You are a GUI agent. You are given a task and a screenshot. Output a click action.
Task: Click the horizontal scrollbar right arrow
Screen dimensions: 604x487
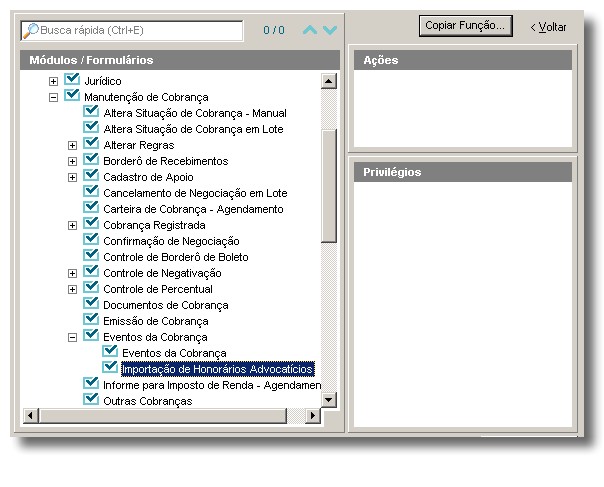pos(313,416)
